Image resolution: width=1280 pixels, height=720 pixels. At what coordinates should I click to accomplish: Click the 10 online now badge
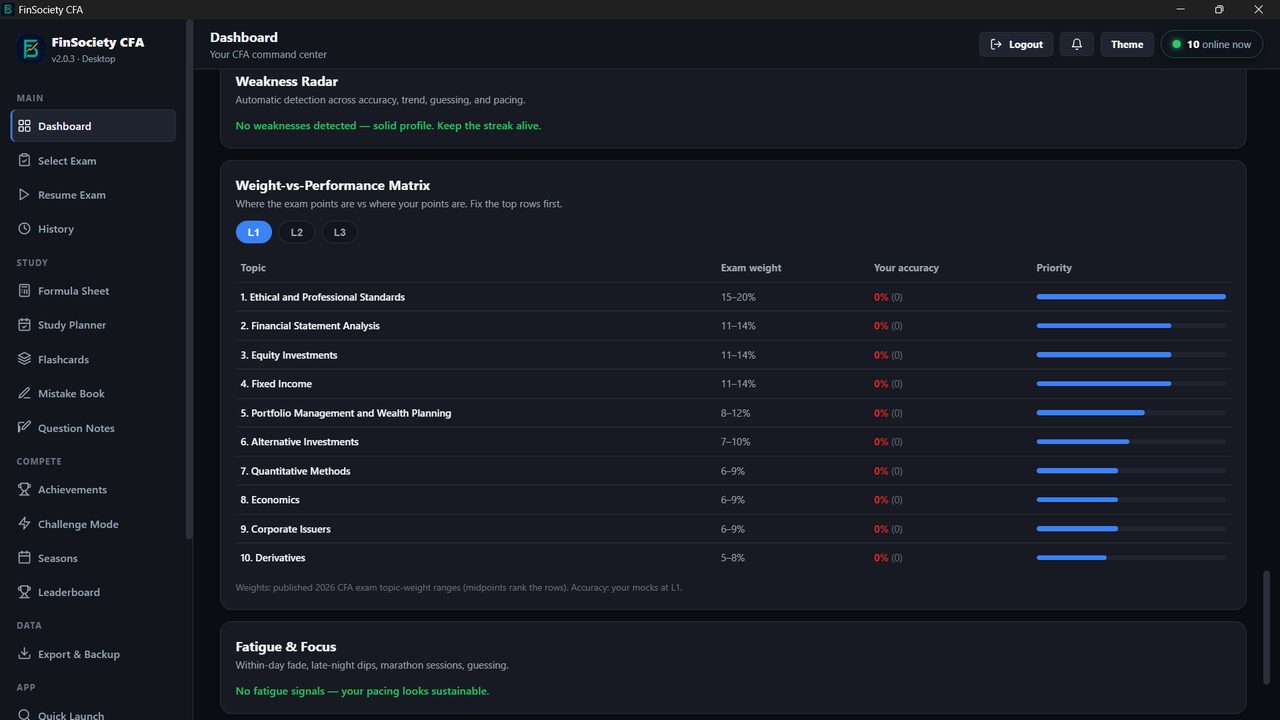pyautogui.click(x=1212, y=44)
